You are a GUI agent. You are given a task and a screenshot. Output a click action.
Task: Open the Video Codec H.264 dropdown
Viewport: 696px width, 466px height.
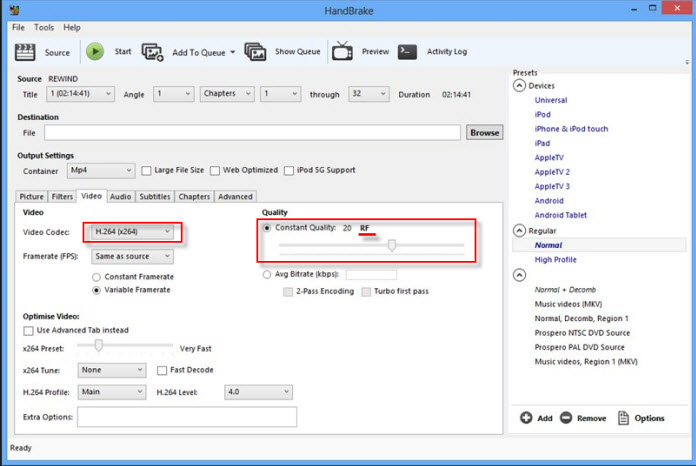coord(133,233)
